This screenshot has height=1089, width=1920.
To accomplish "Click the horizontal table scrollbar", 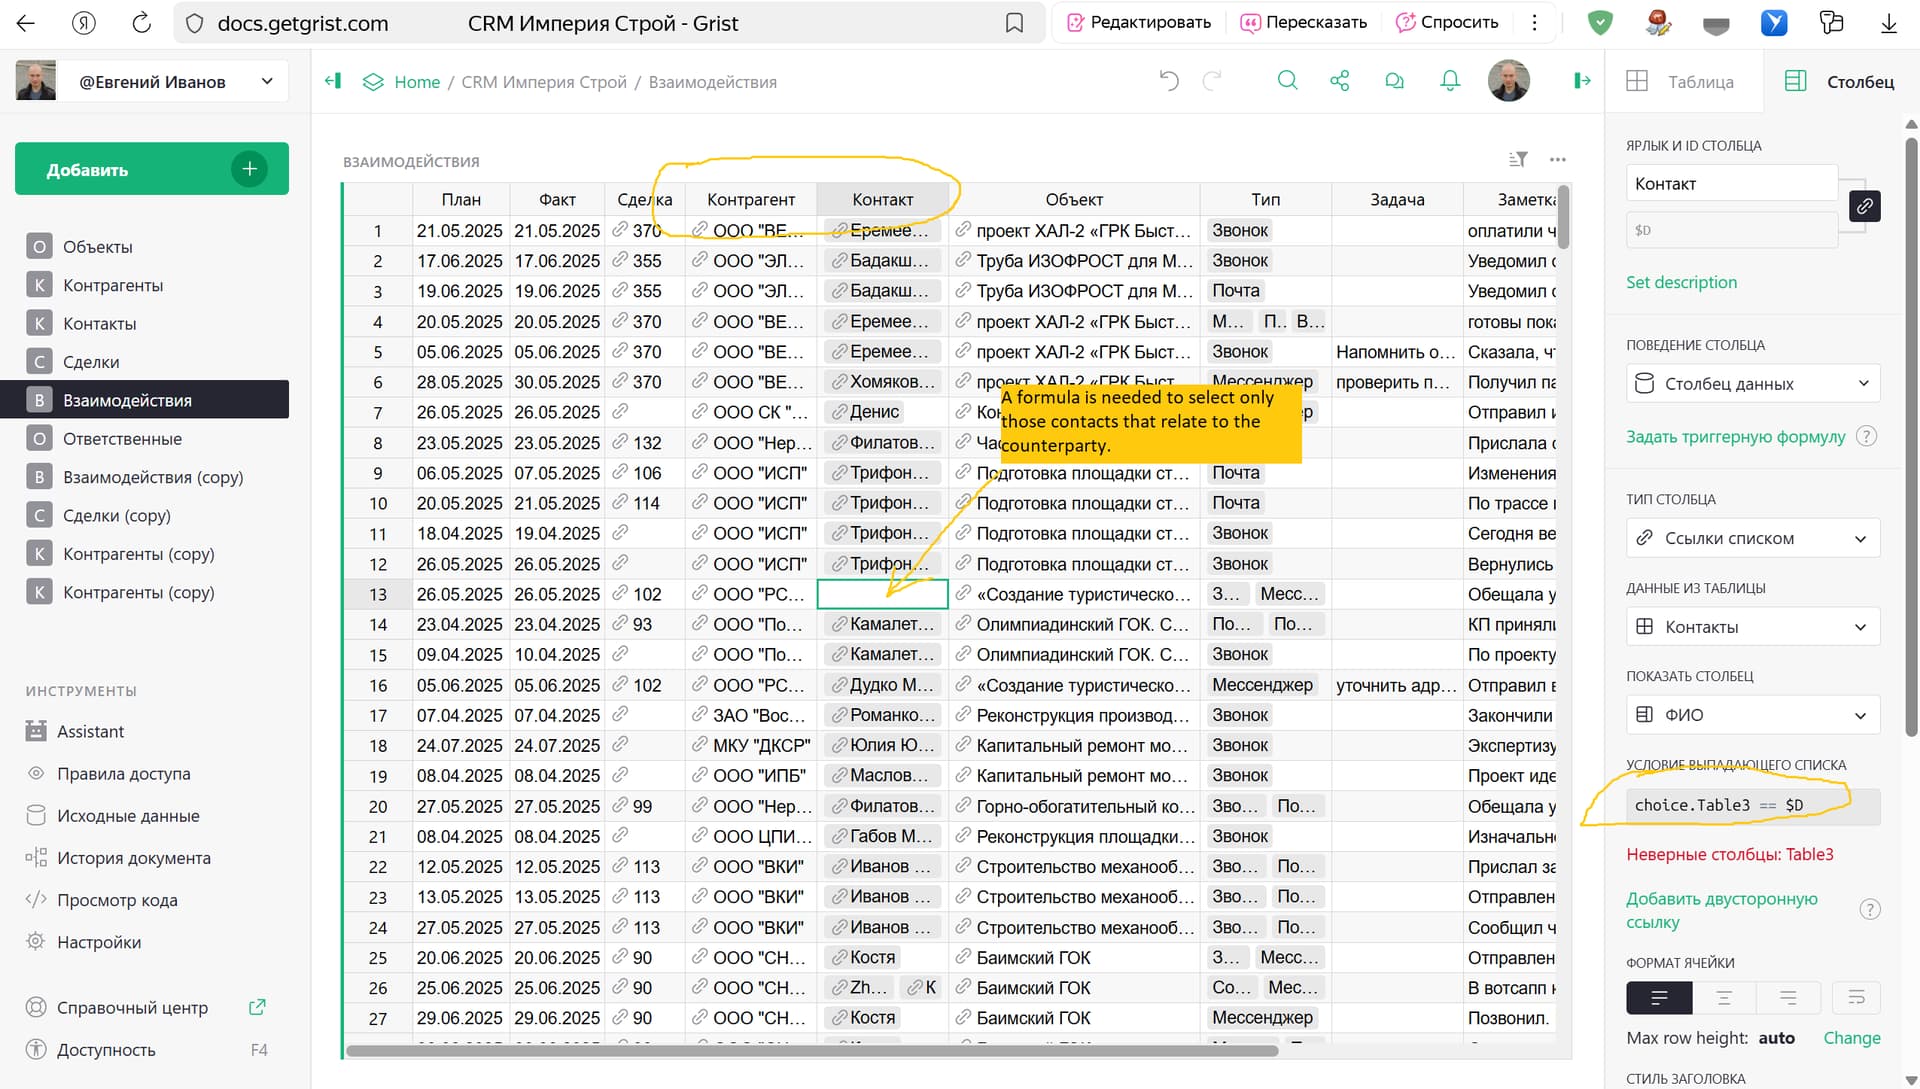I will click(x=812, y=1051).
